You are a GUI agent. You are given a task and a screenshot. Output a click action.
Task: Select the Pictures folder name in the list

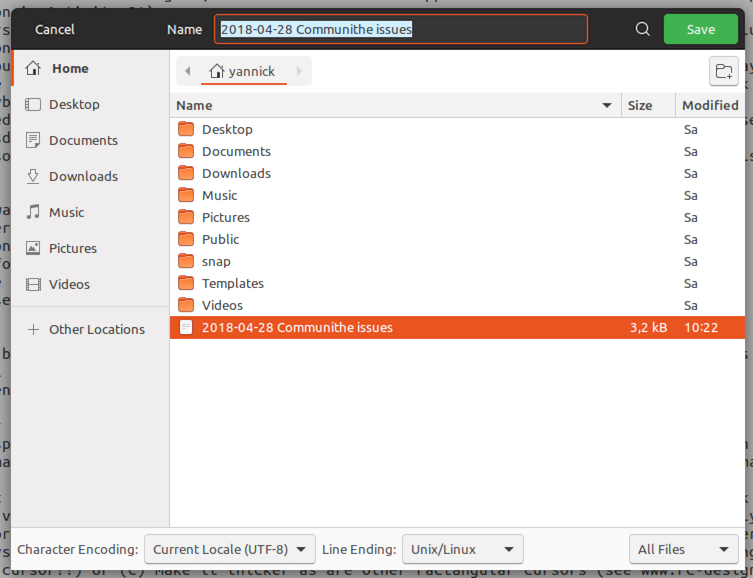[x=226, y=217]
